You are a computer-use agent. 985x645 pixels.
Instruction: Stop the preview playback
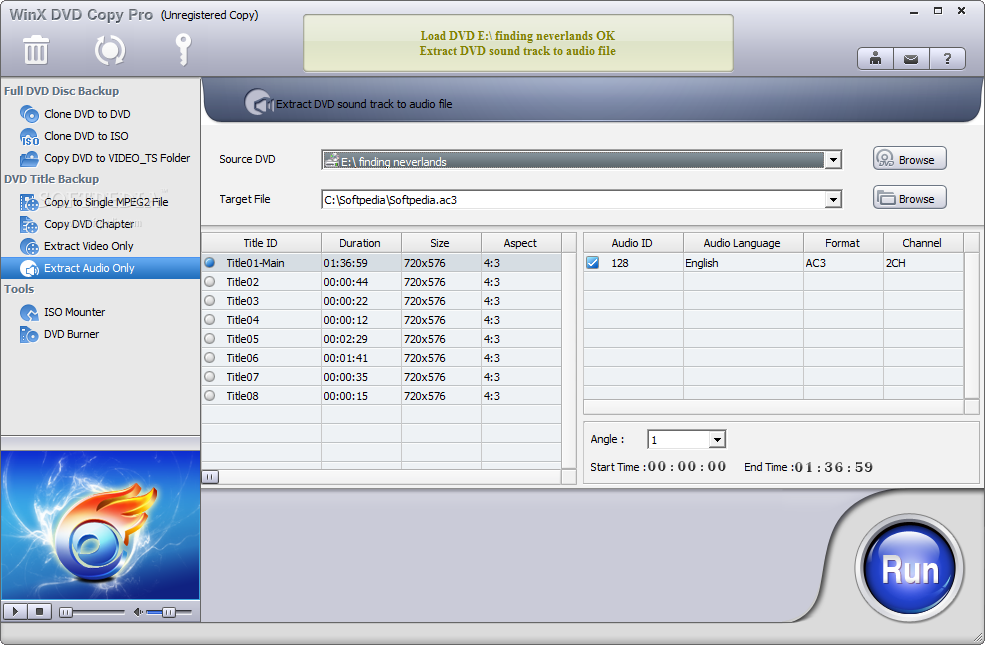(x=40, y=611)
